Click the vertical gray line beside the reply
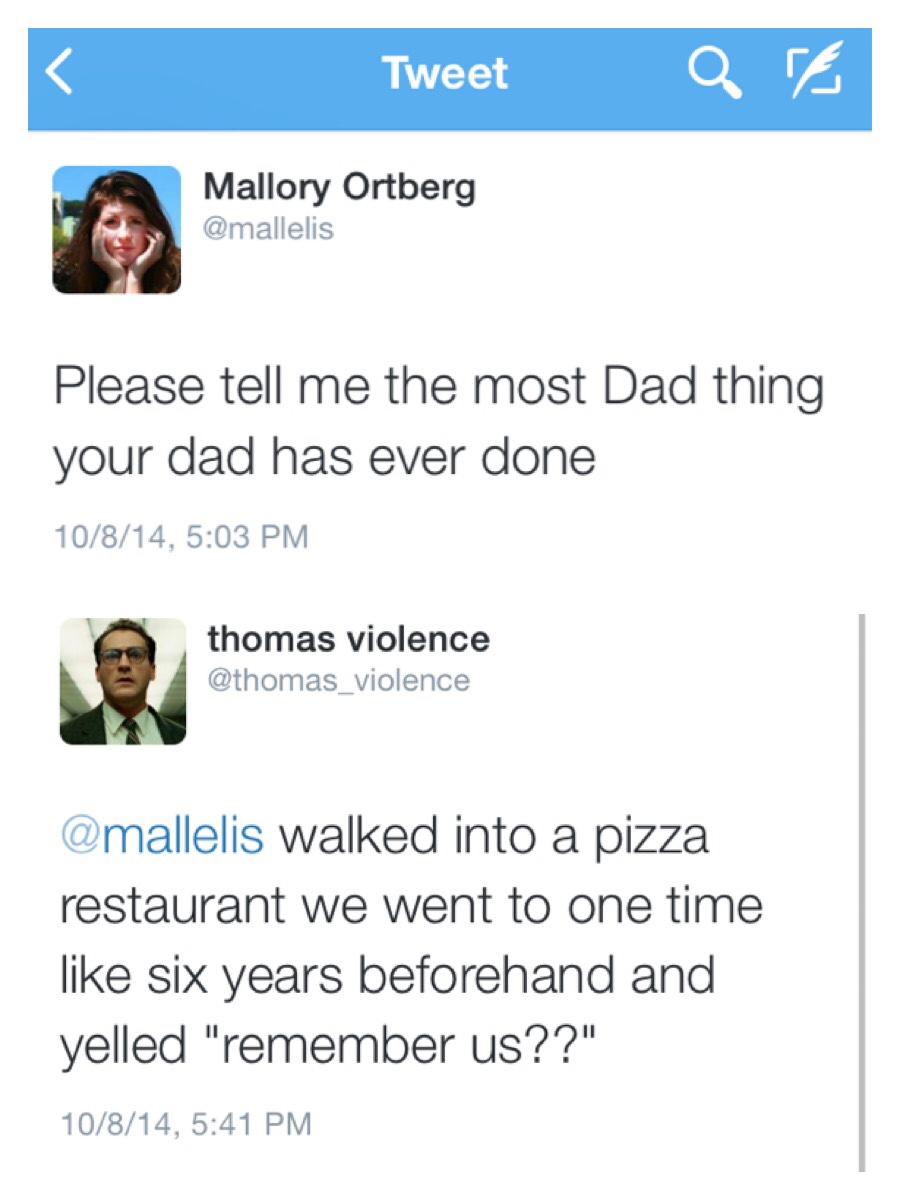 point(860,890)
